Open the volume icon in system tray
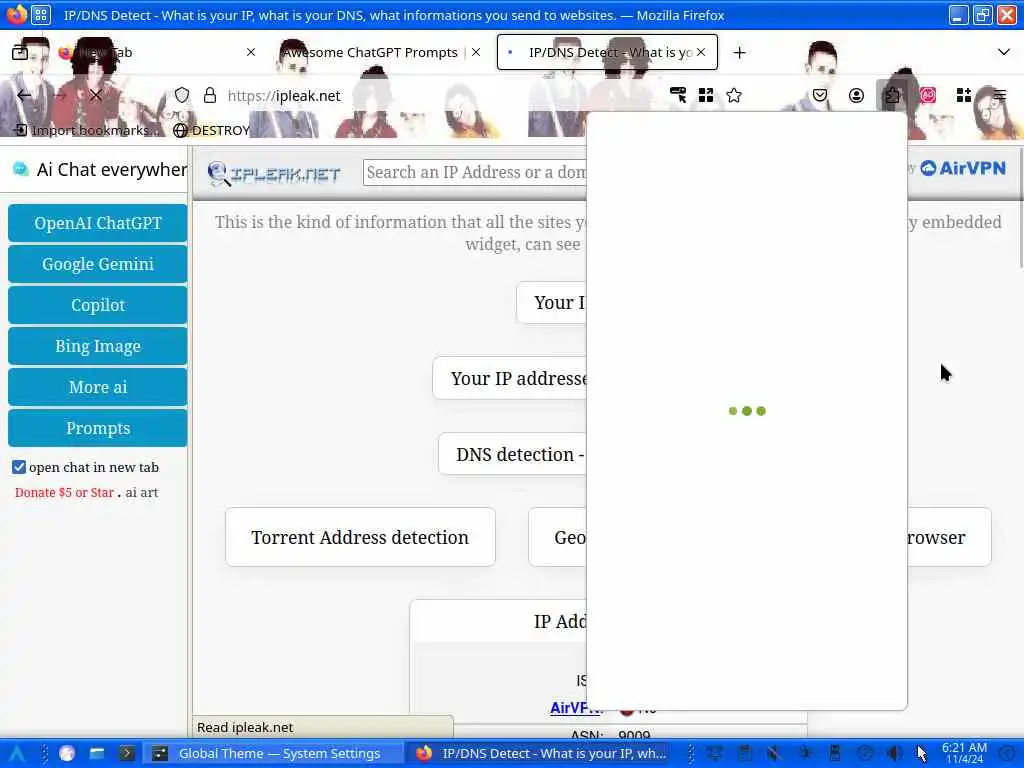The width and height of the screenshot is (1024, 768). coord(895,753)
